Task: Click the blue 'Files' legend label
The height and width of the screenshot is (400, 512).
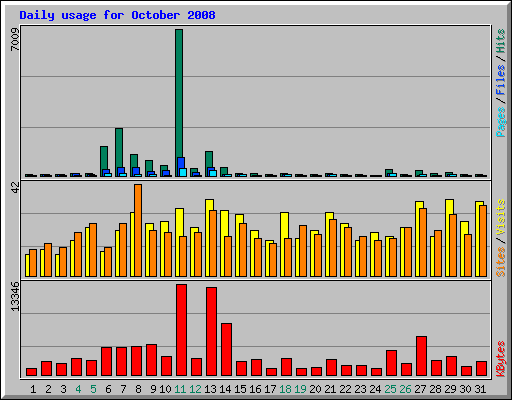Action: click(x=500, y=79)
